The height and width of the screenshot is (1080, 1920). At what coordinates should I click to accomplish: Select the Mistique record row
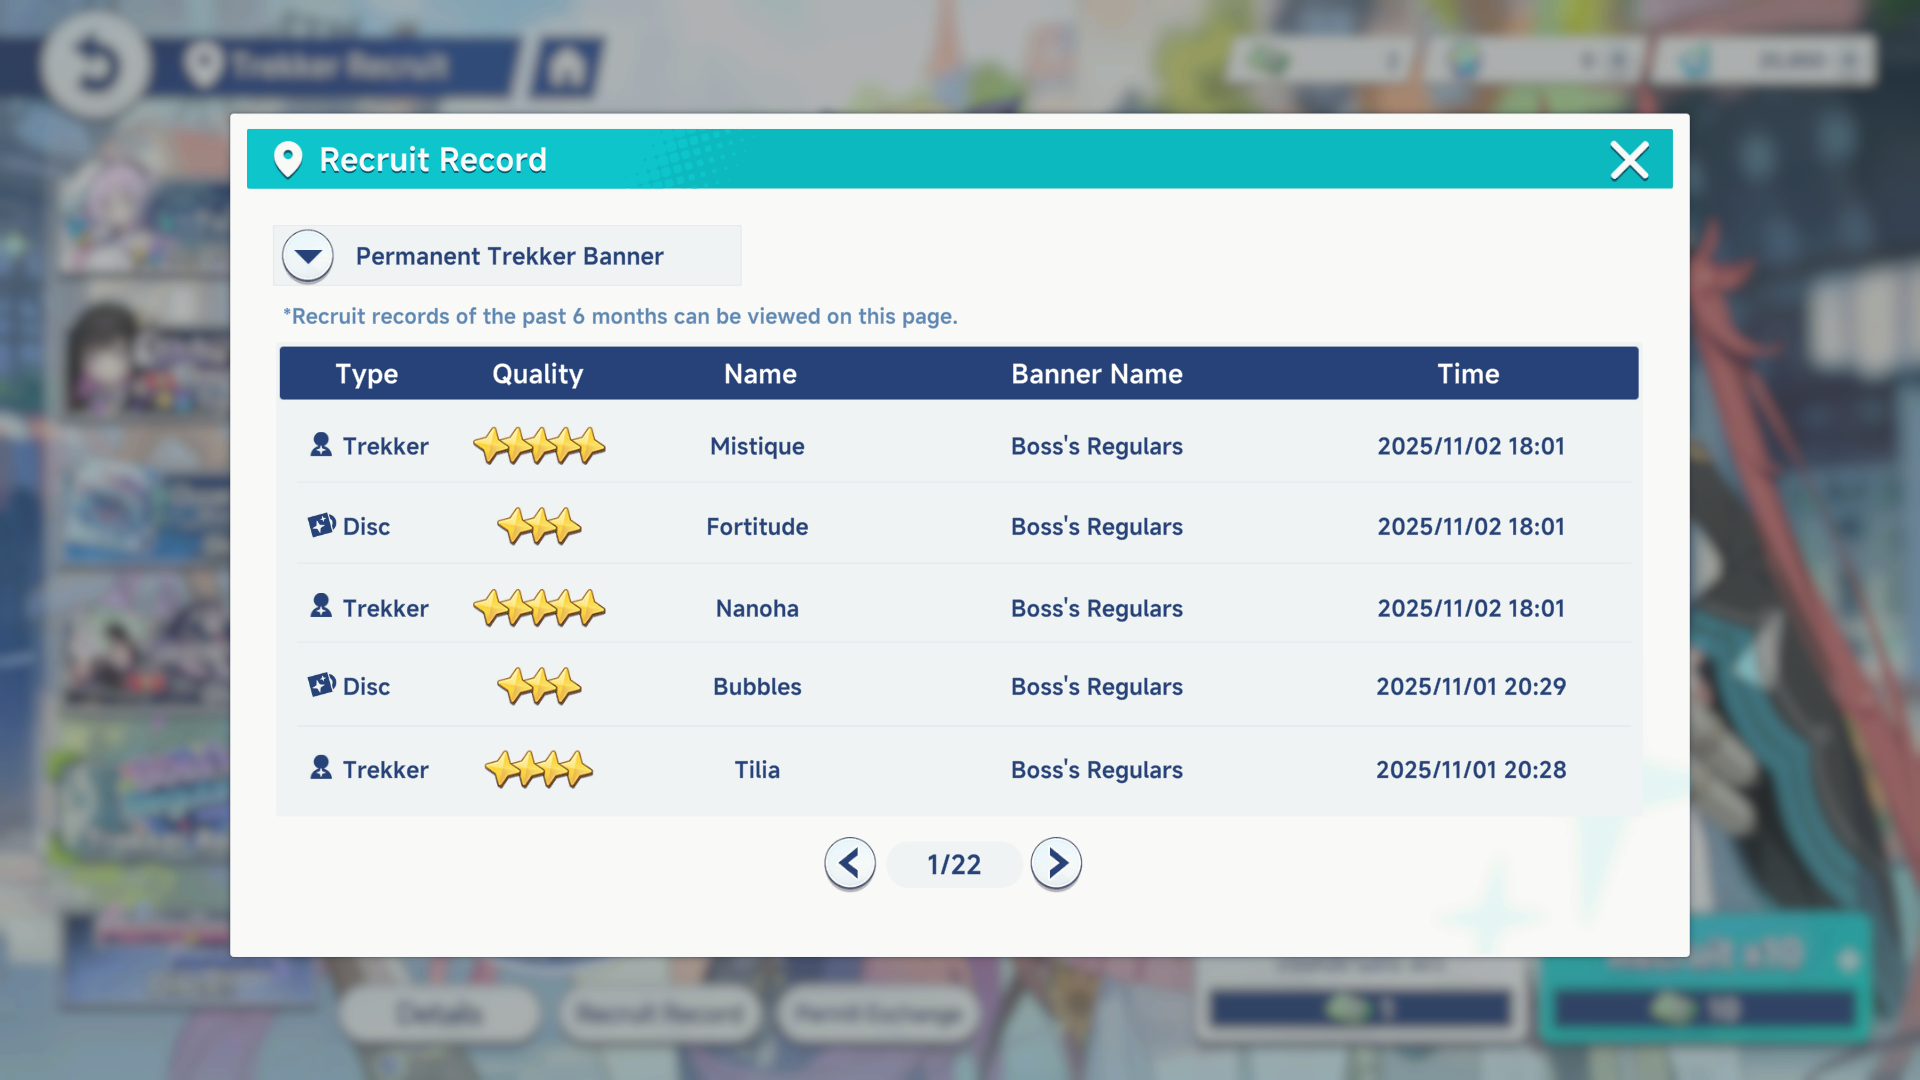pos(757,446)
